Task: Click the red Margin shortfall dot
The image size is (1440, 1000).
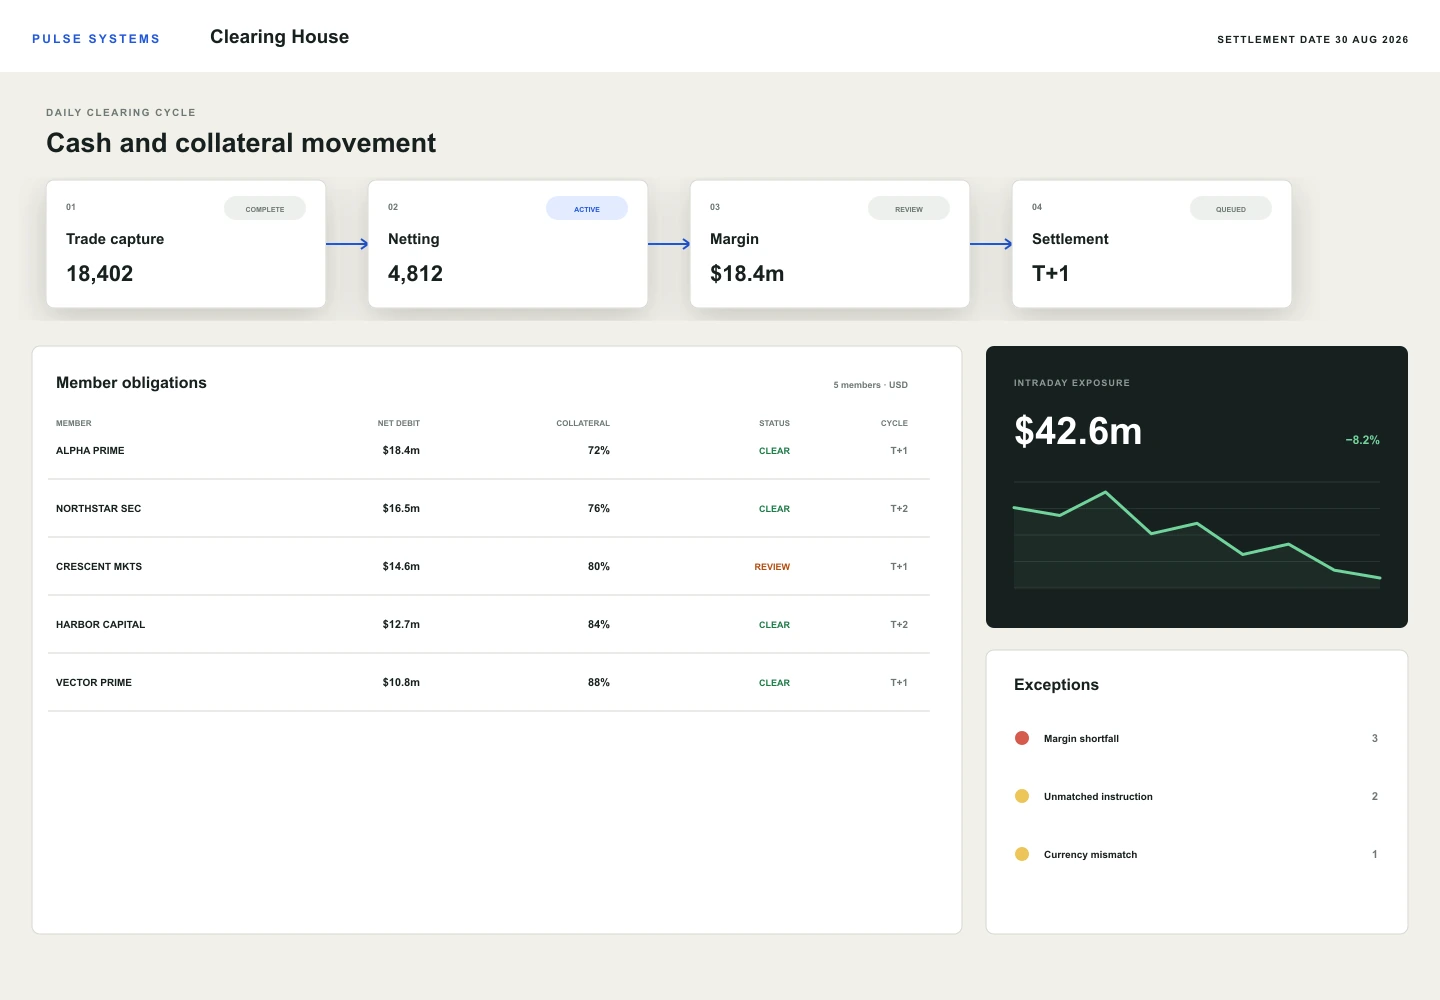Action: click(x=1022, y=738)
